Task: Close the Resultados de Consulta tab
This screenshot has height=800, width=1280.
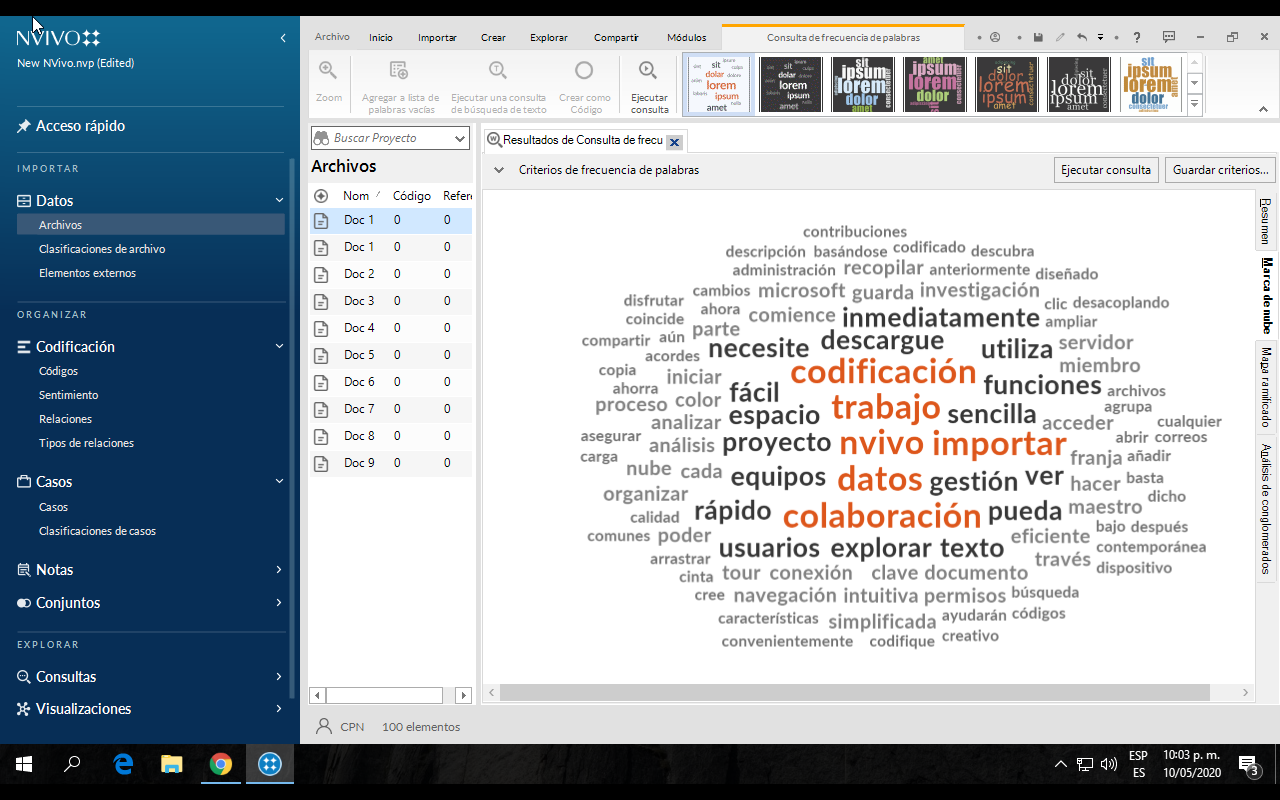Action: 674,142
